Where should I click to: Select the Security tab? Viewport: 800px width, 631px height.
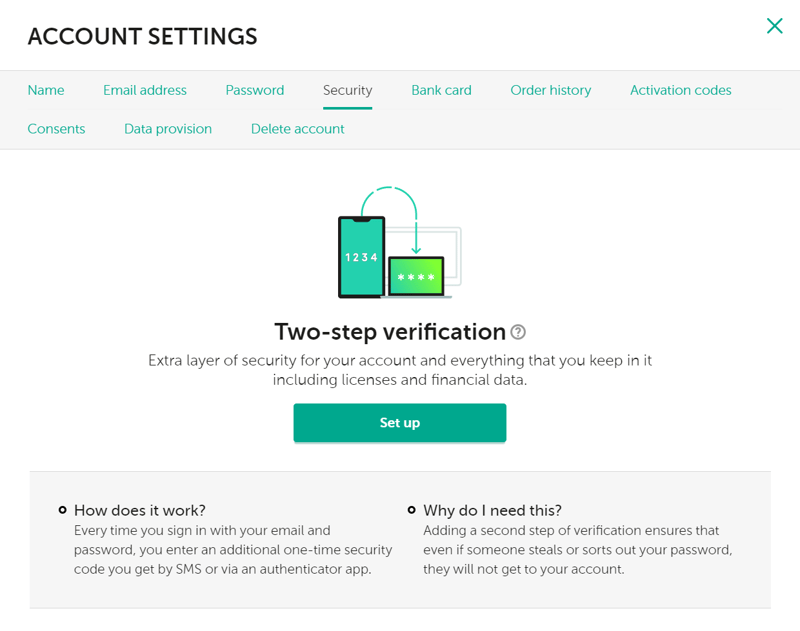click(x=347, y=90)
